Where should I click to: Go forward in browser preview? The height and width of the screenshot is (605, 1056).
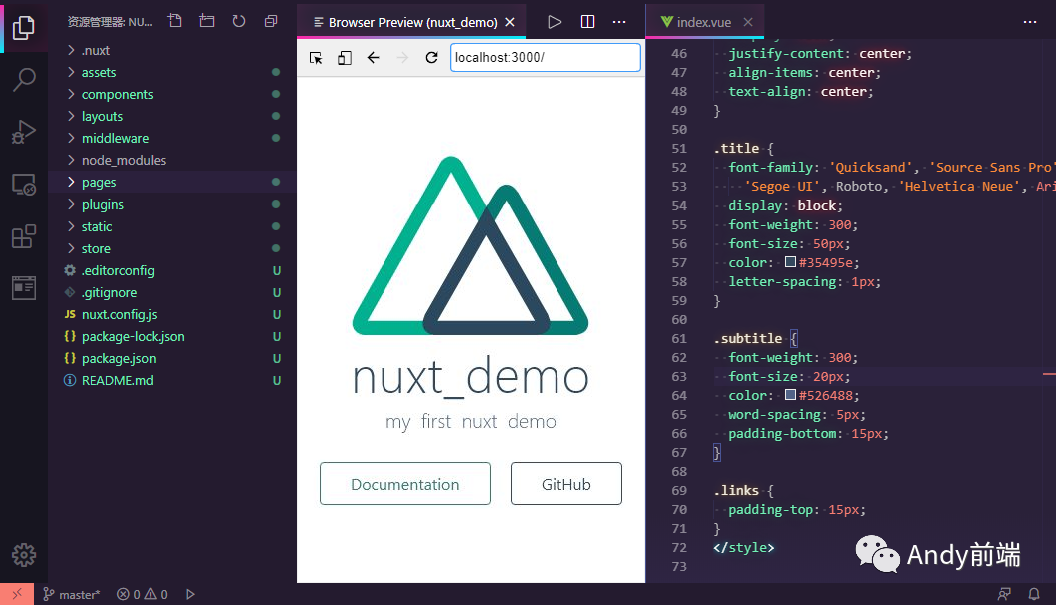403,58
